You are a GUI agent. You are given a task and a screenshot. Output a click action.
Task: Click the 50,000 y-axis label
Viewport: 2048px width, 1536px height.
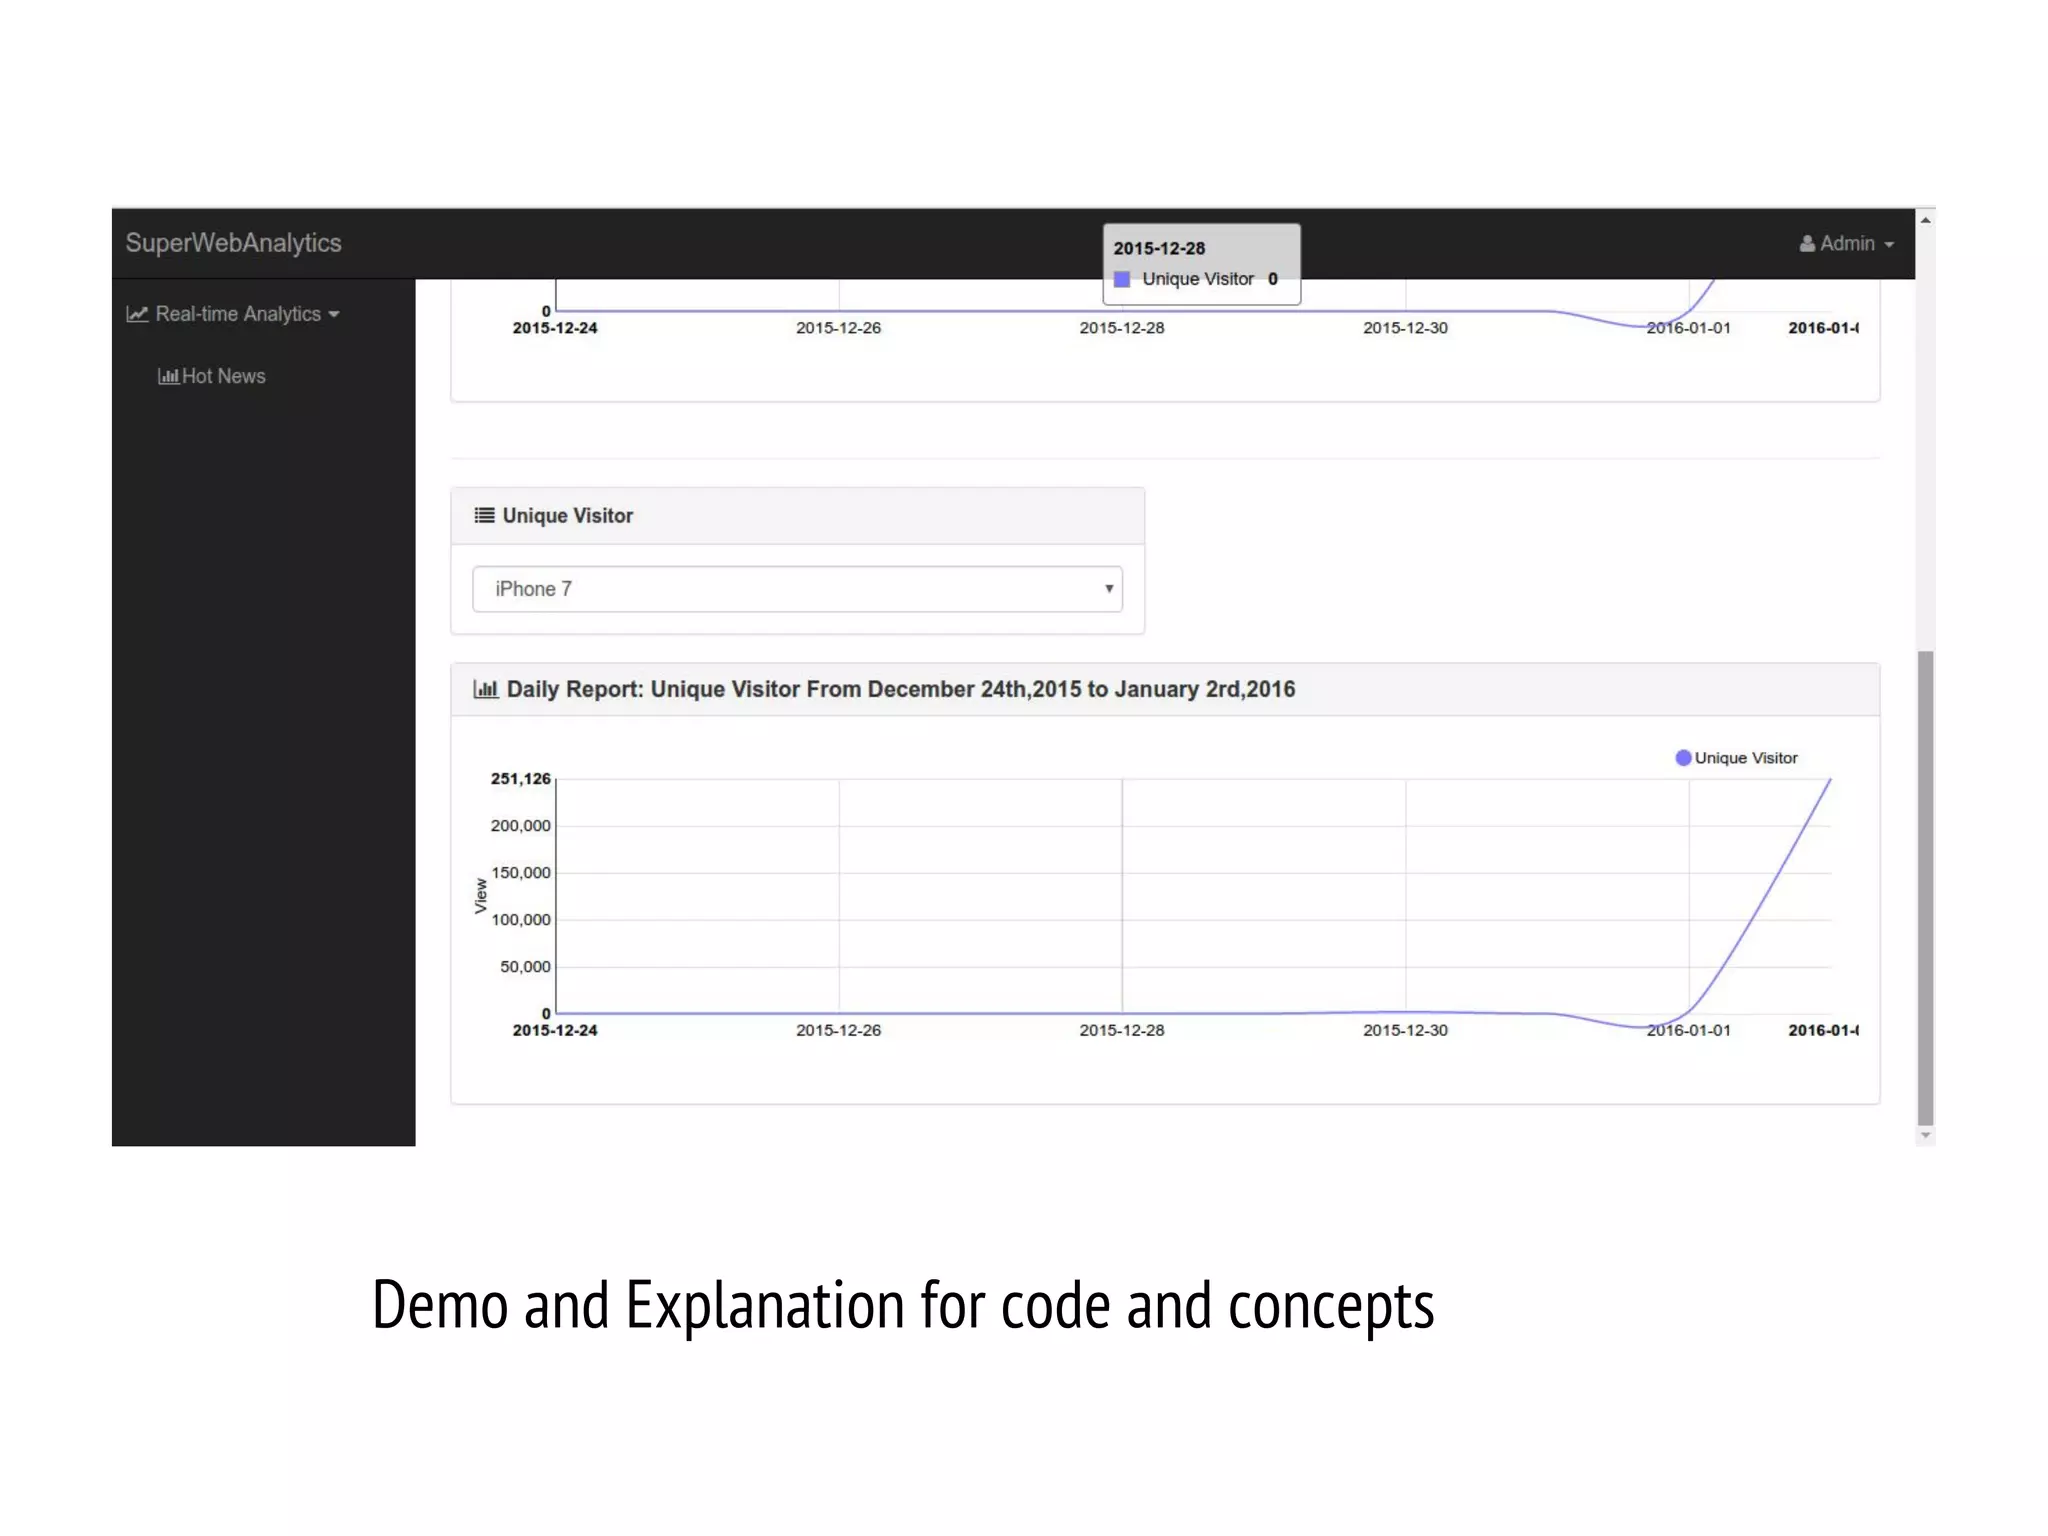click(x=525, y=966)
